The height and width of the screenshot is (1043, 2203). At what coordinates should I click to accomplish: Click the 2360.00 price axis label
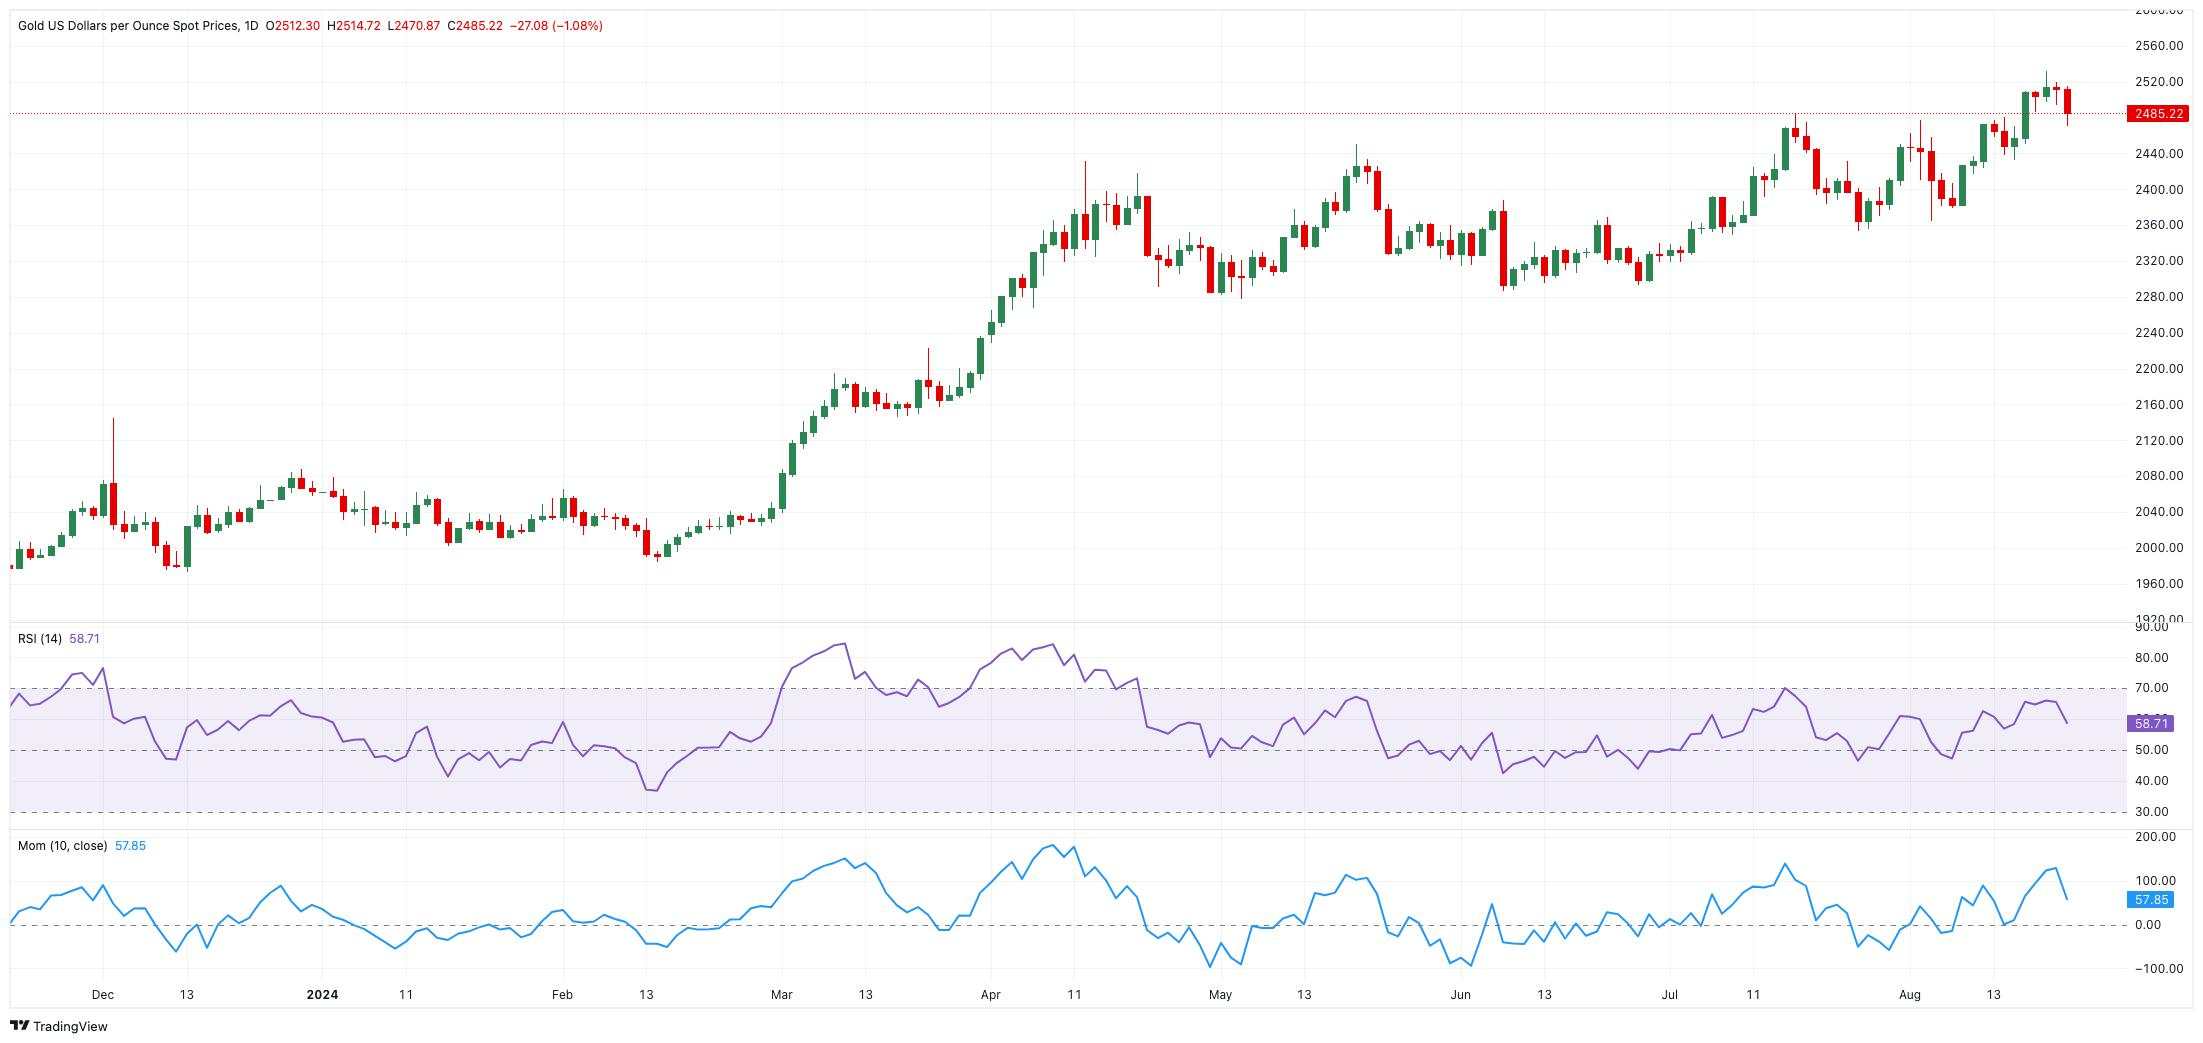point(2158,225)
